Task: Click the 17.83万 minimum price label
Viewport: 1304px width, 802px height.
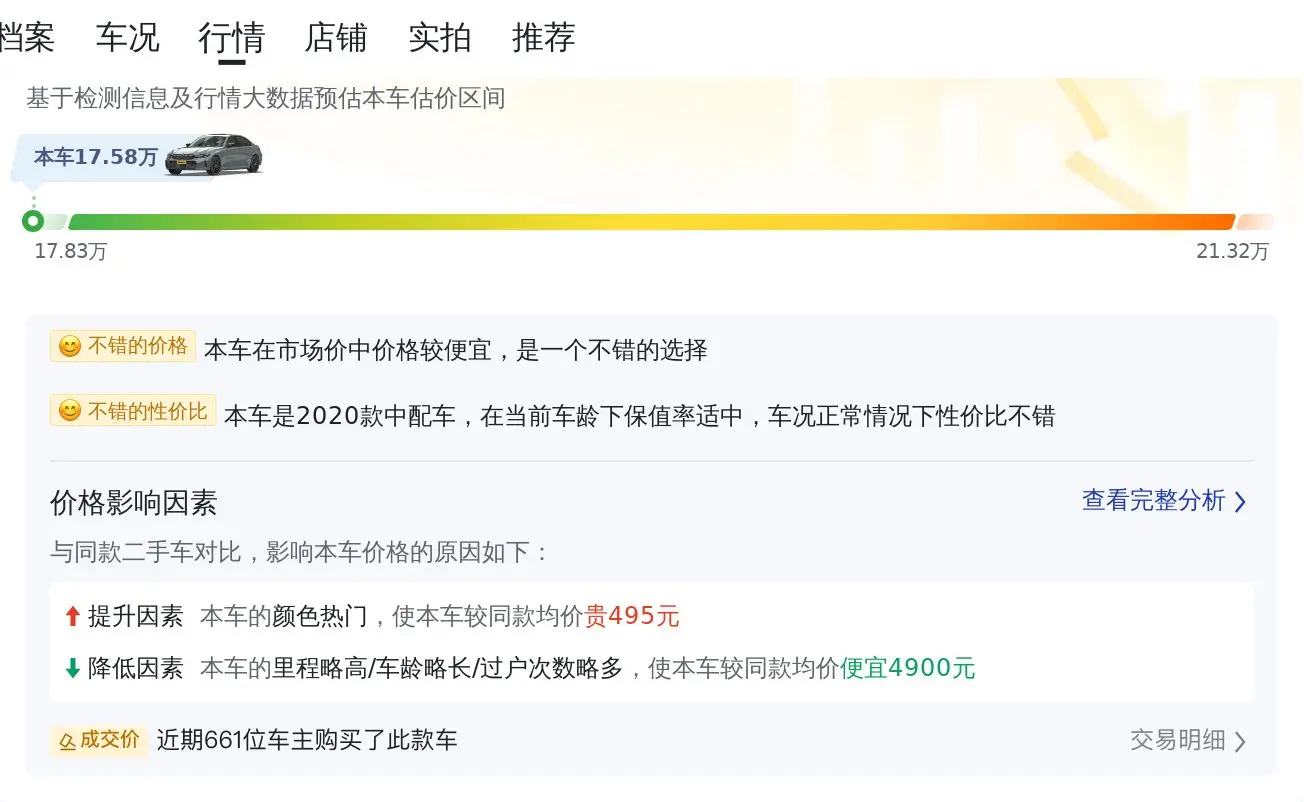Action: [x=71, y=252]
